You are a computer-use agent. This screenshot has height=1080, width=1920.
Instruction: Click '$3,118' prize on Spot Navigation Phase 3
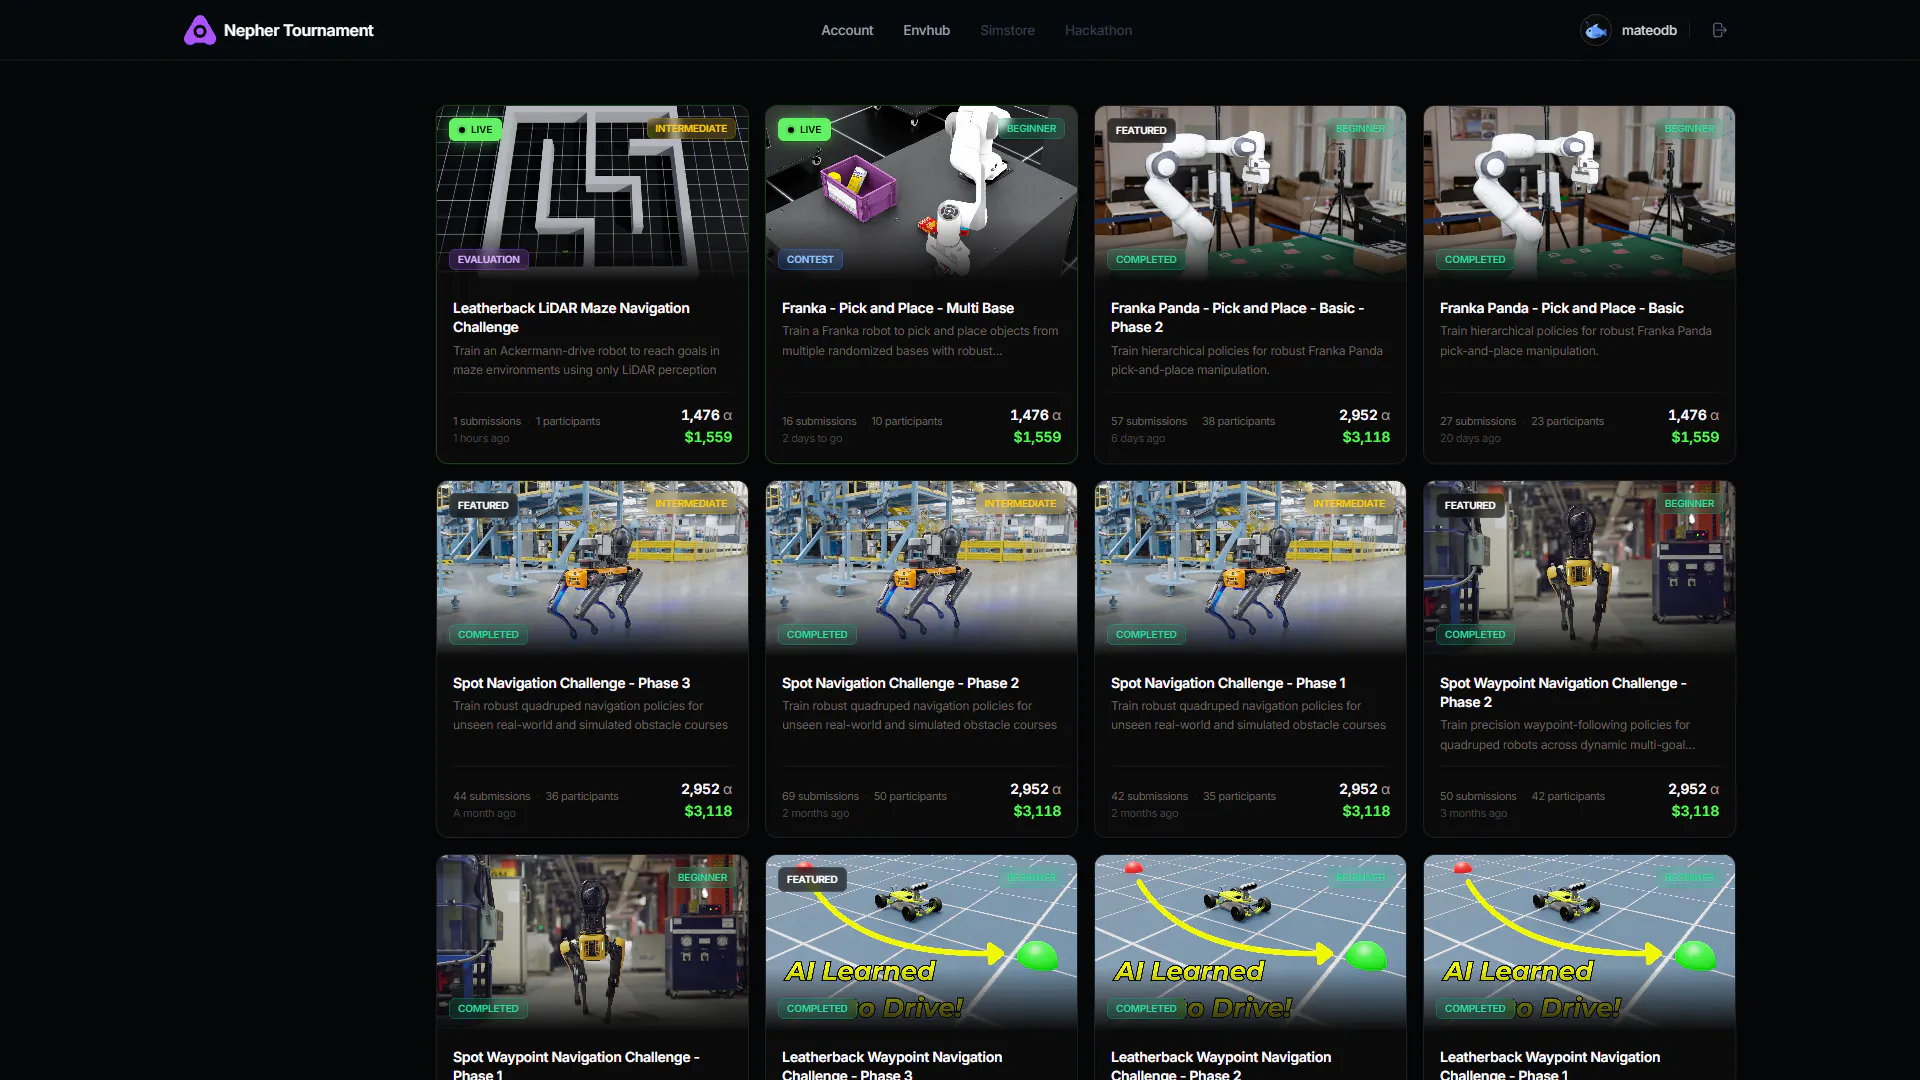[x=708, y=811]
